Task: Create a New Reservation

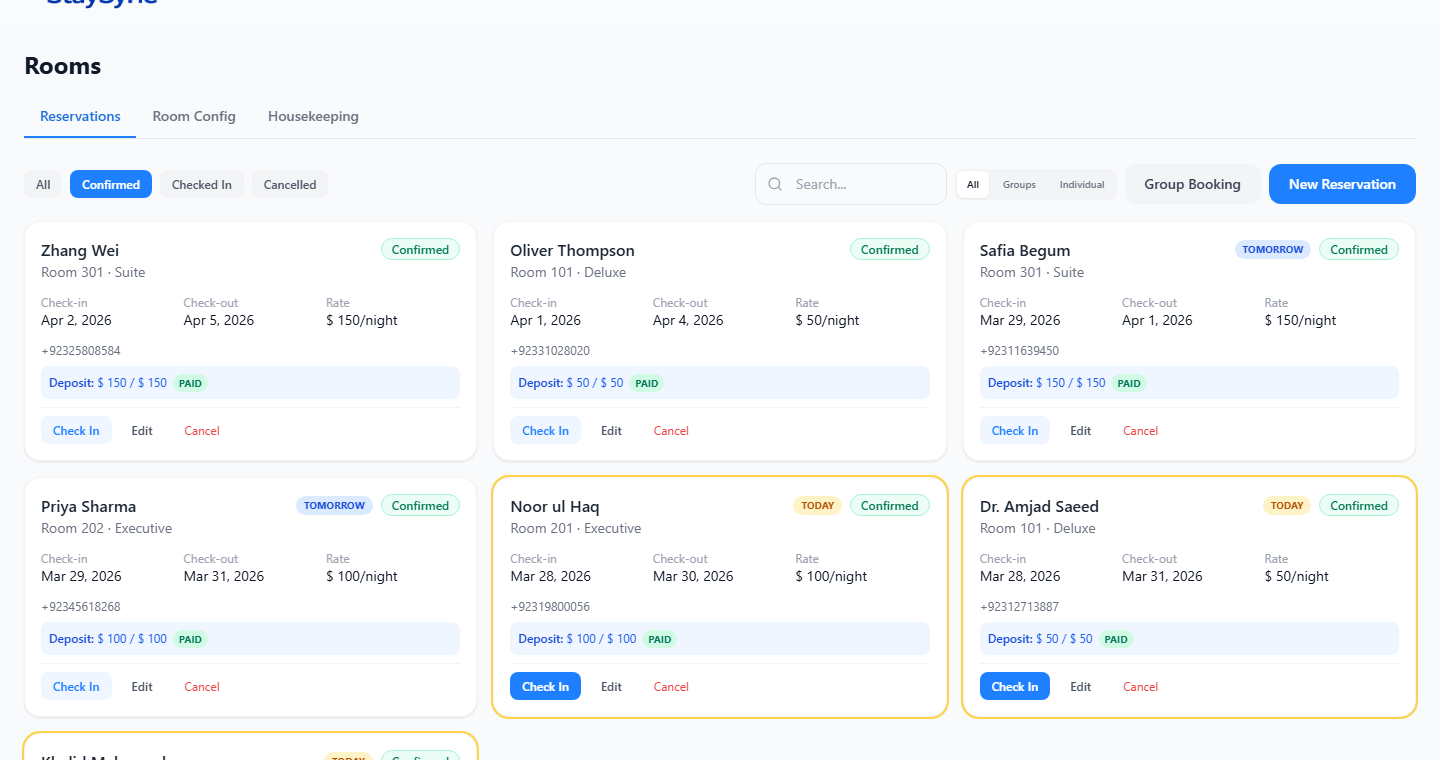Action: (1342, 184)
